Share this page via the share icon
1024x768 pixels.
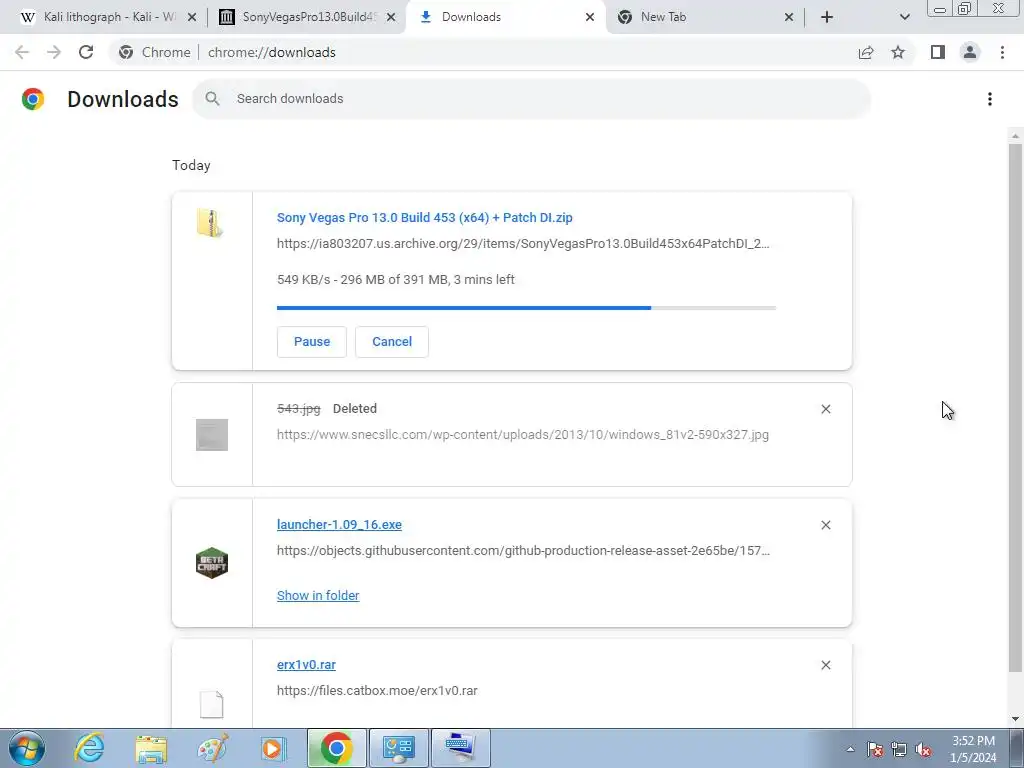pos(866,52)
